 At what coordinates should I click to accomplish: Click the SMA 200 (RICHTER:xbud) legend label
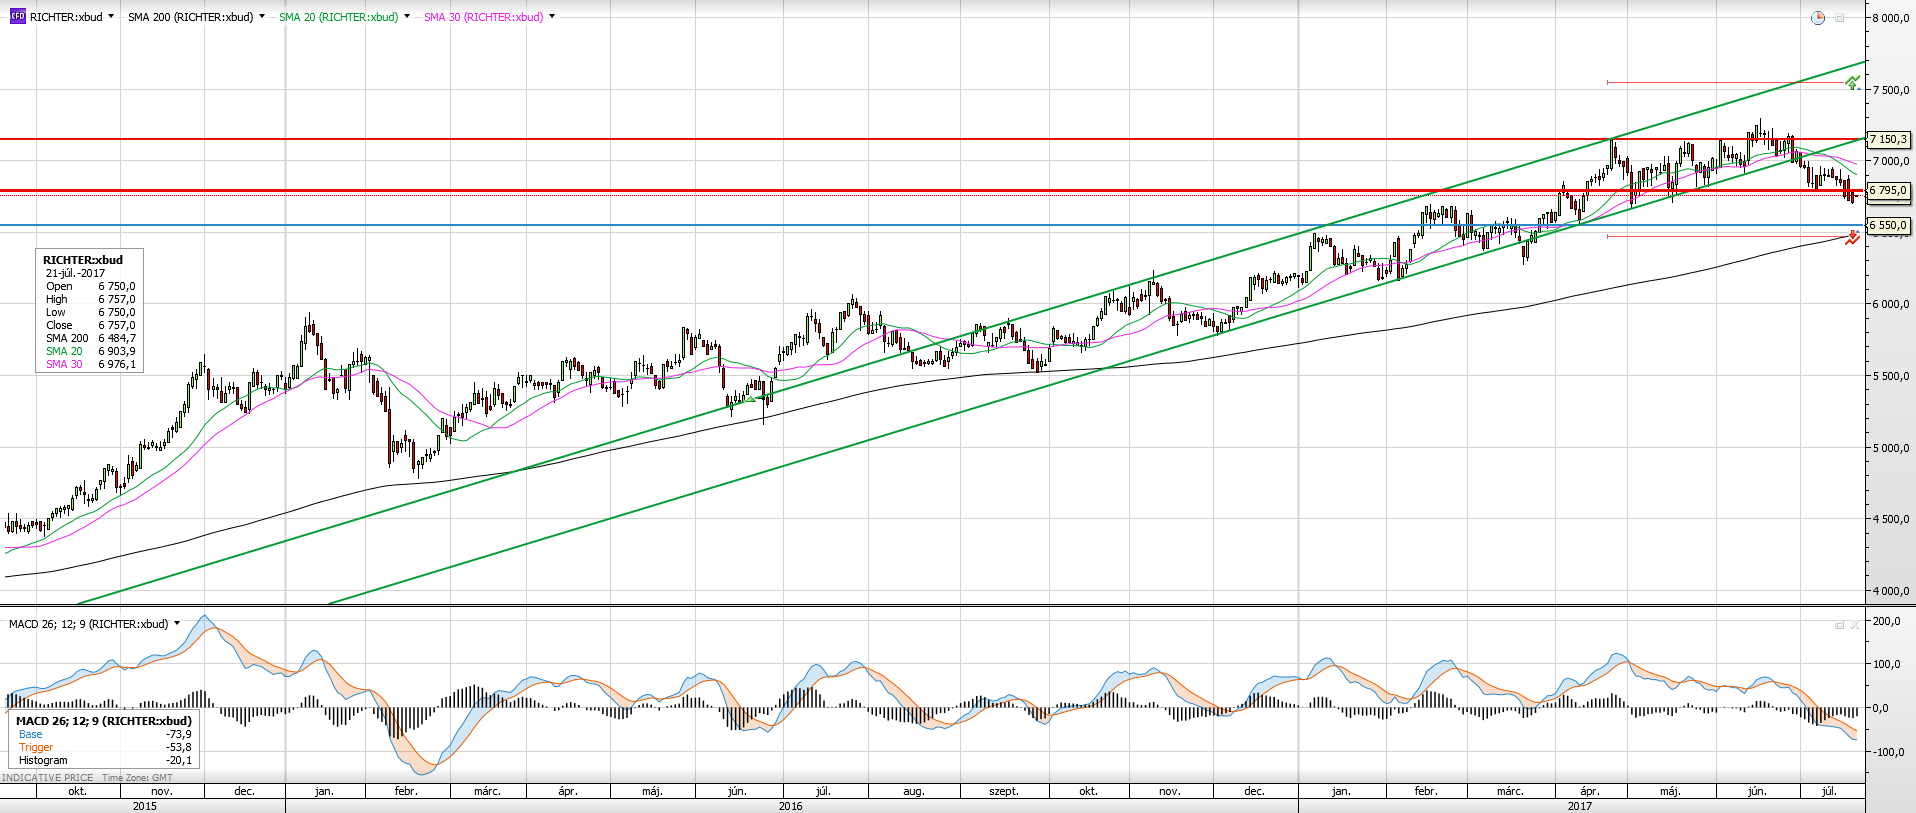click(x=190, y=17)
